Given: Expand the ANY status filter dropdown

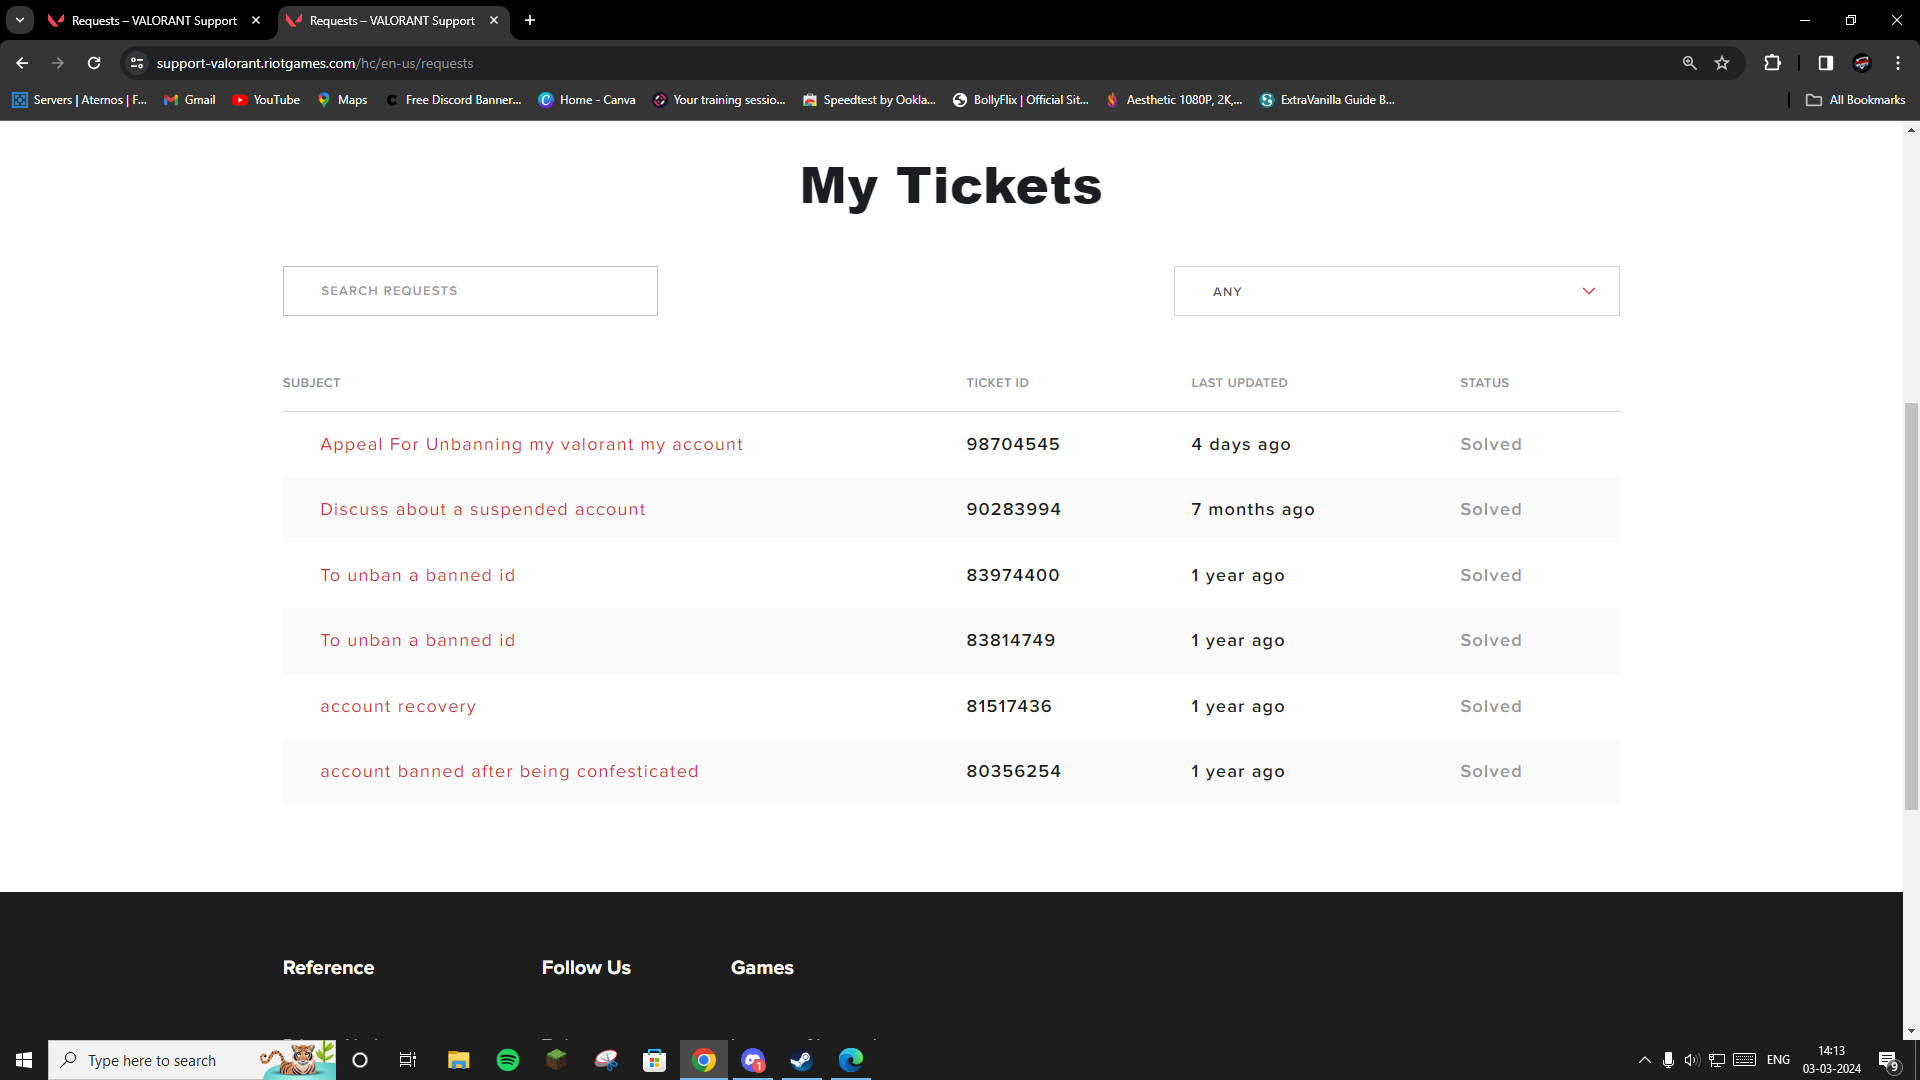Looking at the screenshot, I should coord(1396,291).
